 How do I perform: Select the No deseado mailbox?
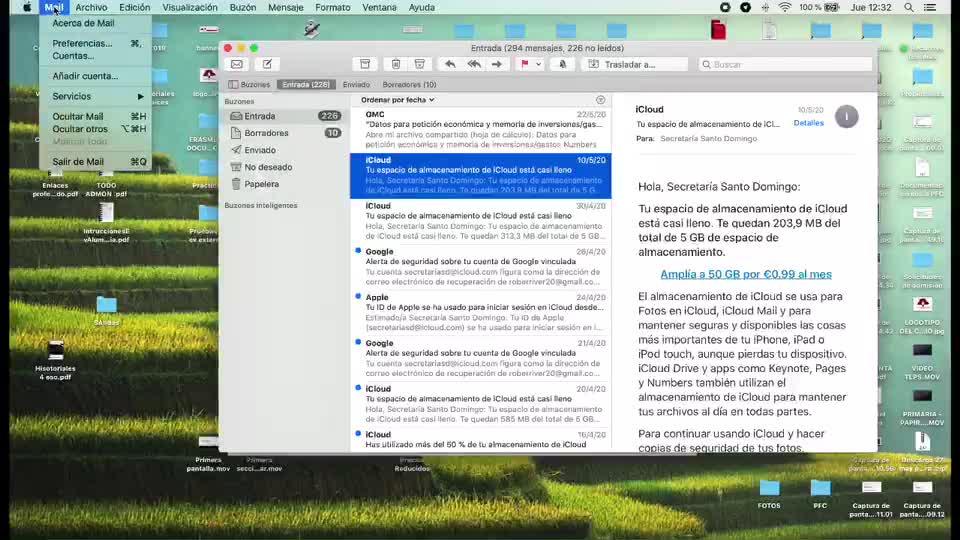(285, 167)
